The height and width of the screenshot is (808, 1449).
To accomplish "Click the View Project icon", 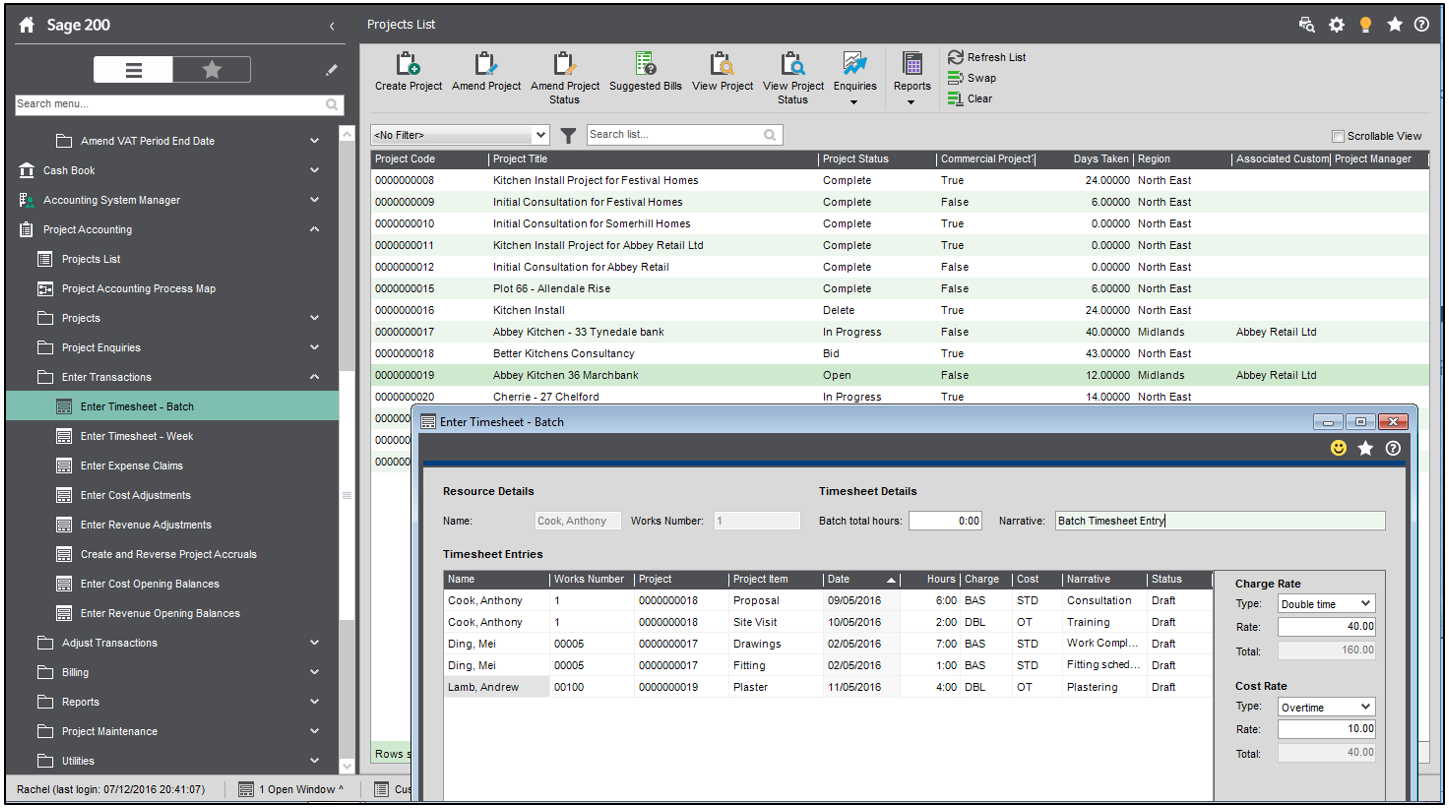I will click(x=722, y=71).
